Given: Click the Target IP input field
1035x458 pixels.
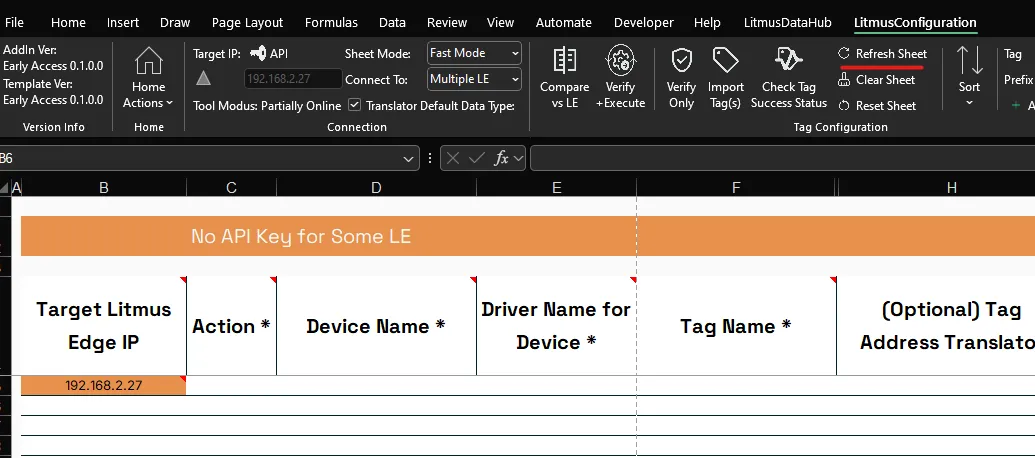Looking at the screenshot, I should coord(293,79).
